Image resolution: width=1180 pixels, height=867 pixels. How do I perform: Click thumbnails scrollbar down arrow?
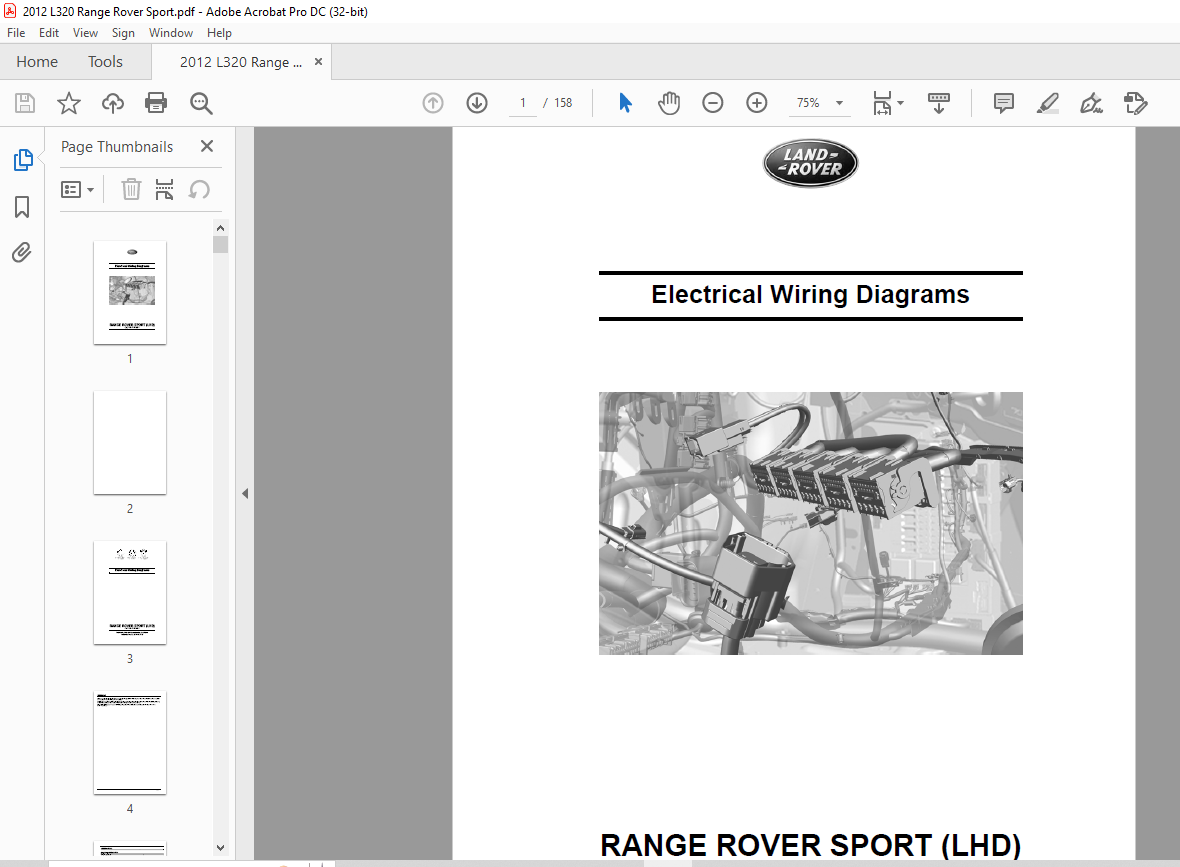(x=220, y=847)
